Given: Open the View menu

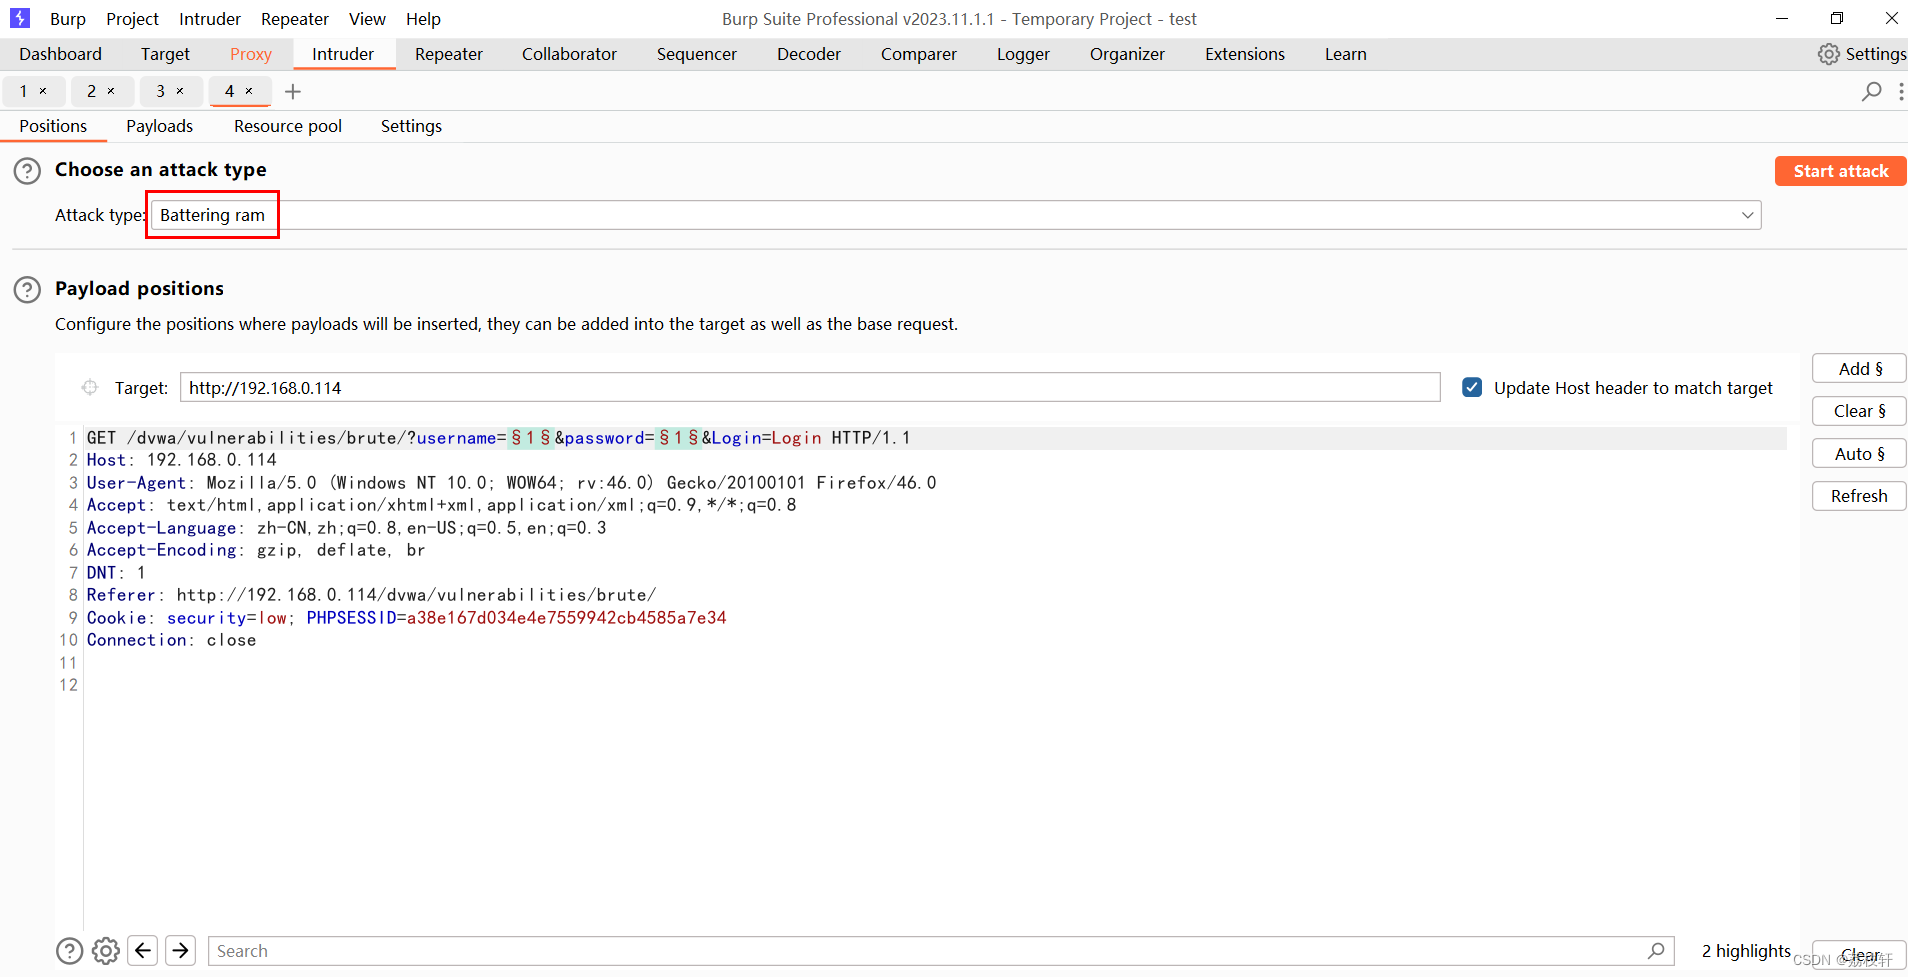Looking at the screenshot, I should pos(367,19).
